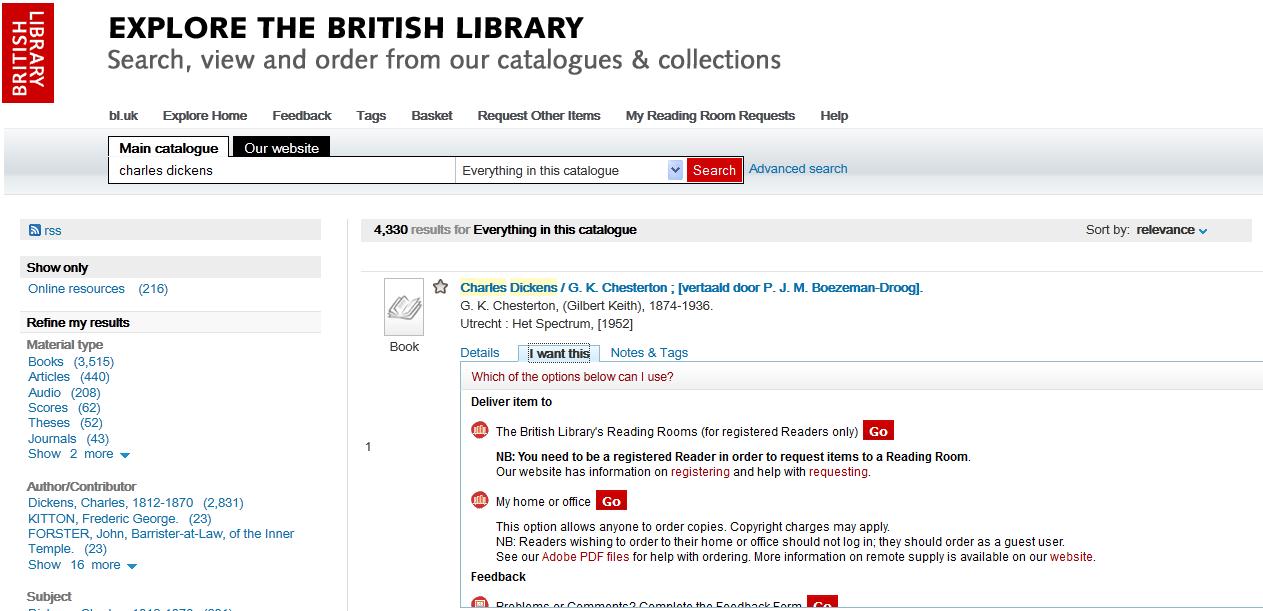Click the home or office delivery icon
The image size is (1263, 611).
pyautogui.click(x=480, y=501)
